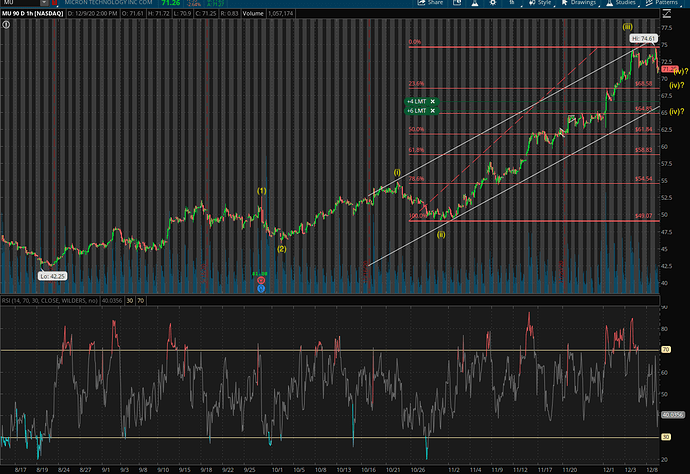Click the RSI value 40.0356 field
Screen dimensions: 690x474
[112, 301]
